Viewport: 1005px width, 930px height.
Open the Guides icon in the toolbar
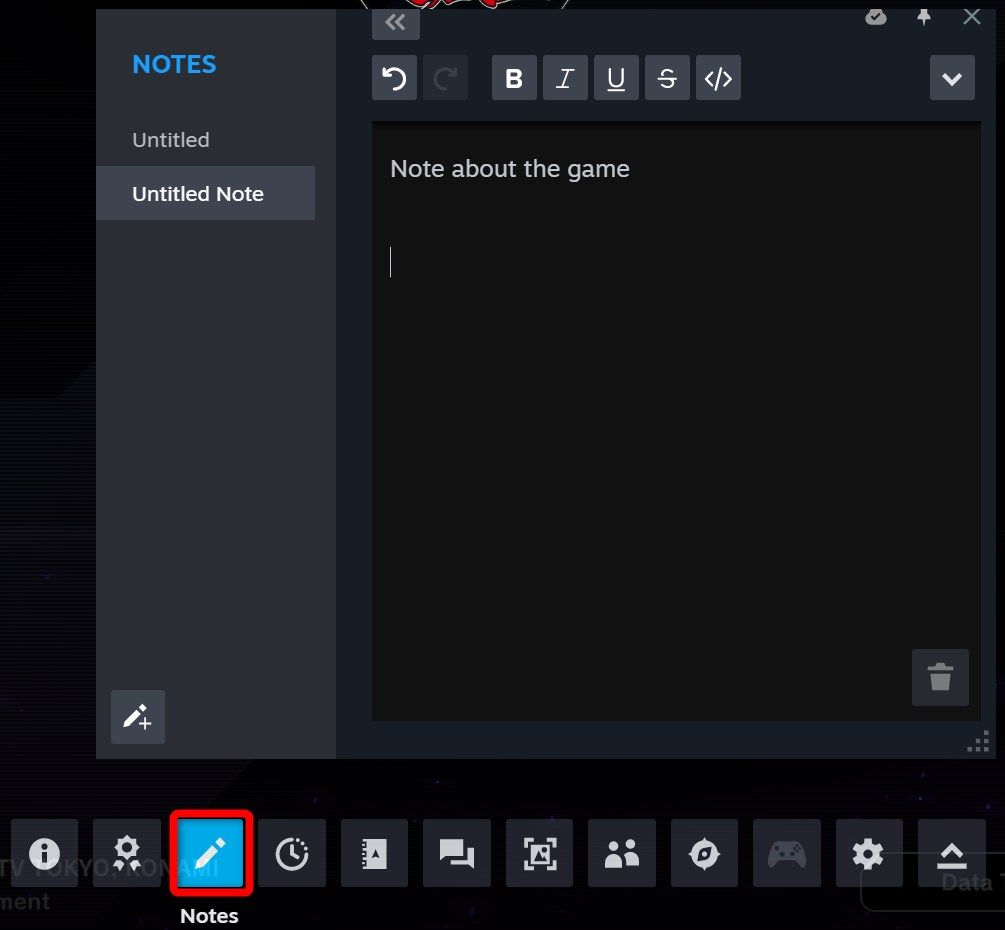(374, 853)
